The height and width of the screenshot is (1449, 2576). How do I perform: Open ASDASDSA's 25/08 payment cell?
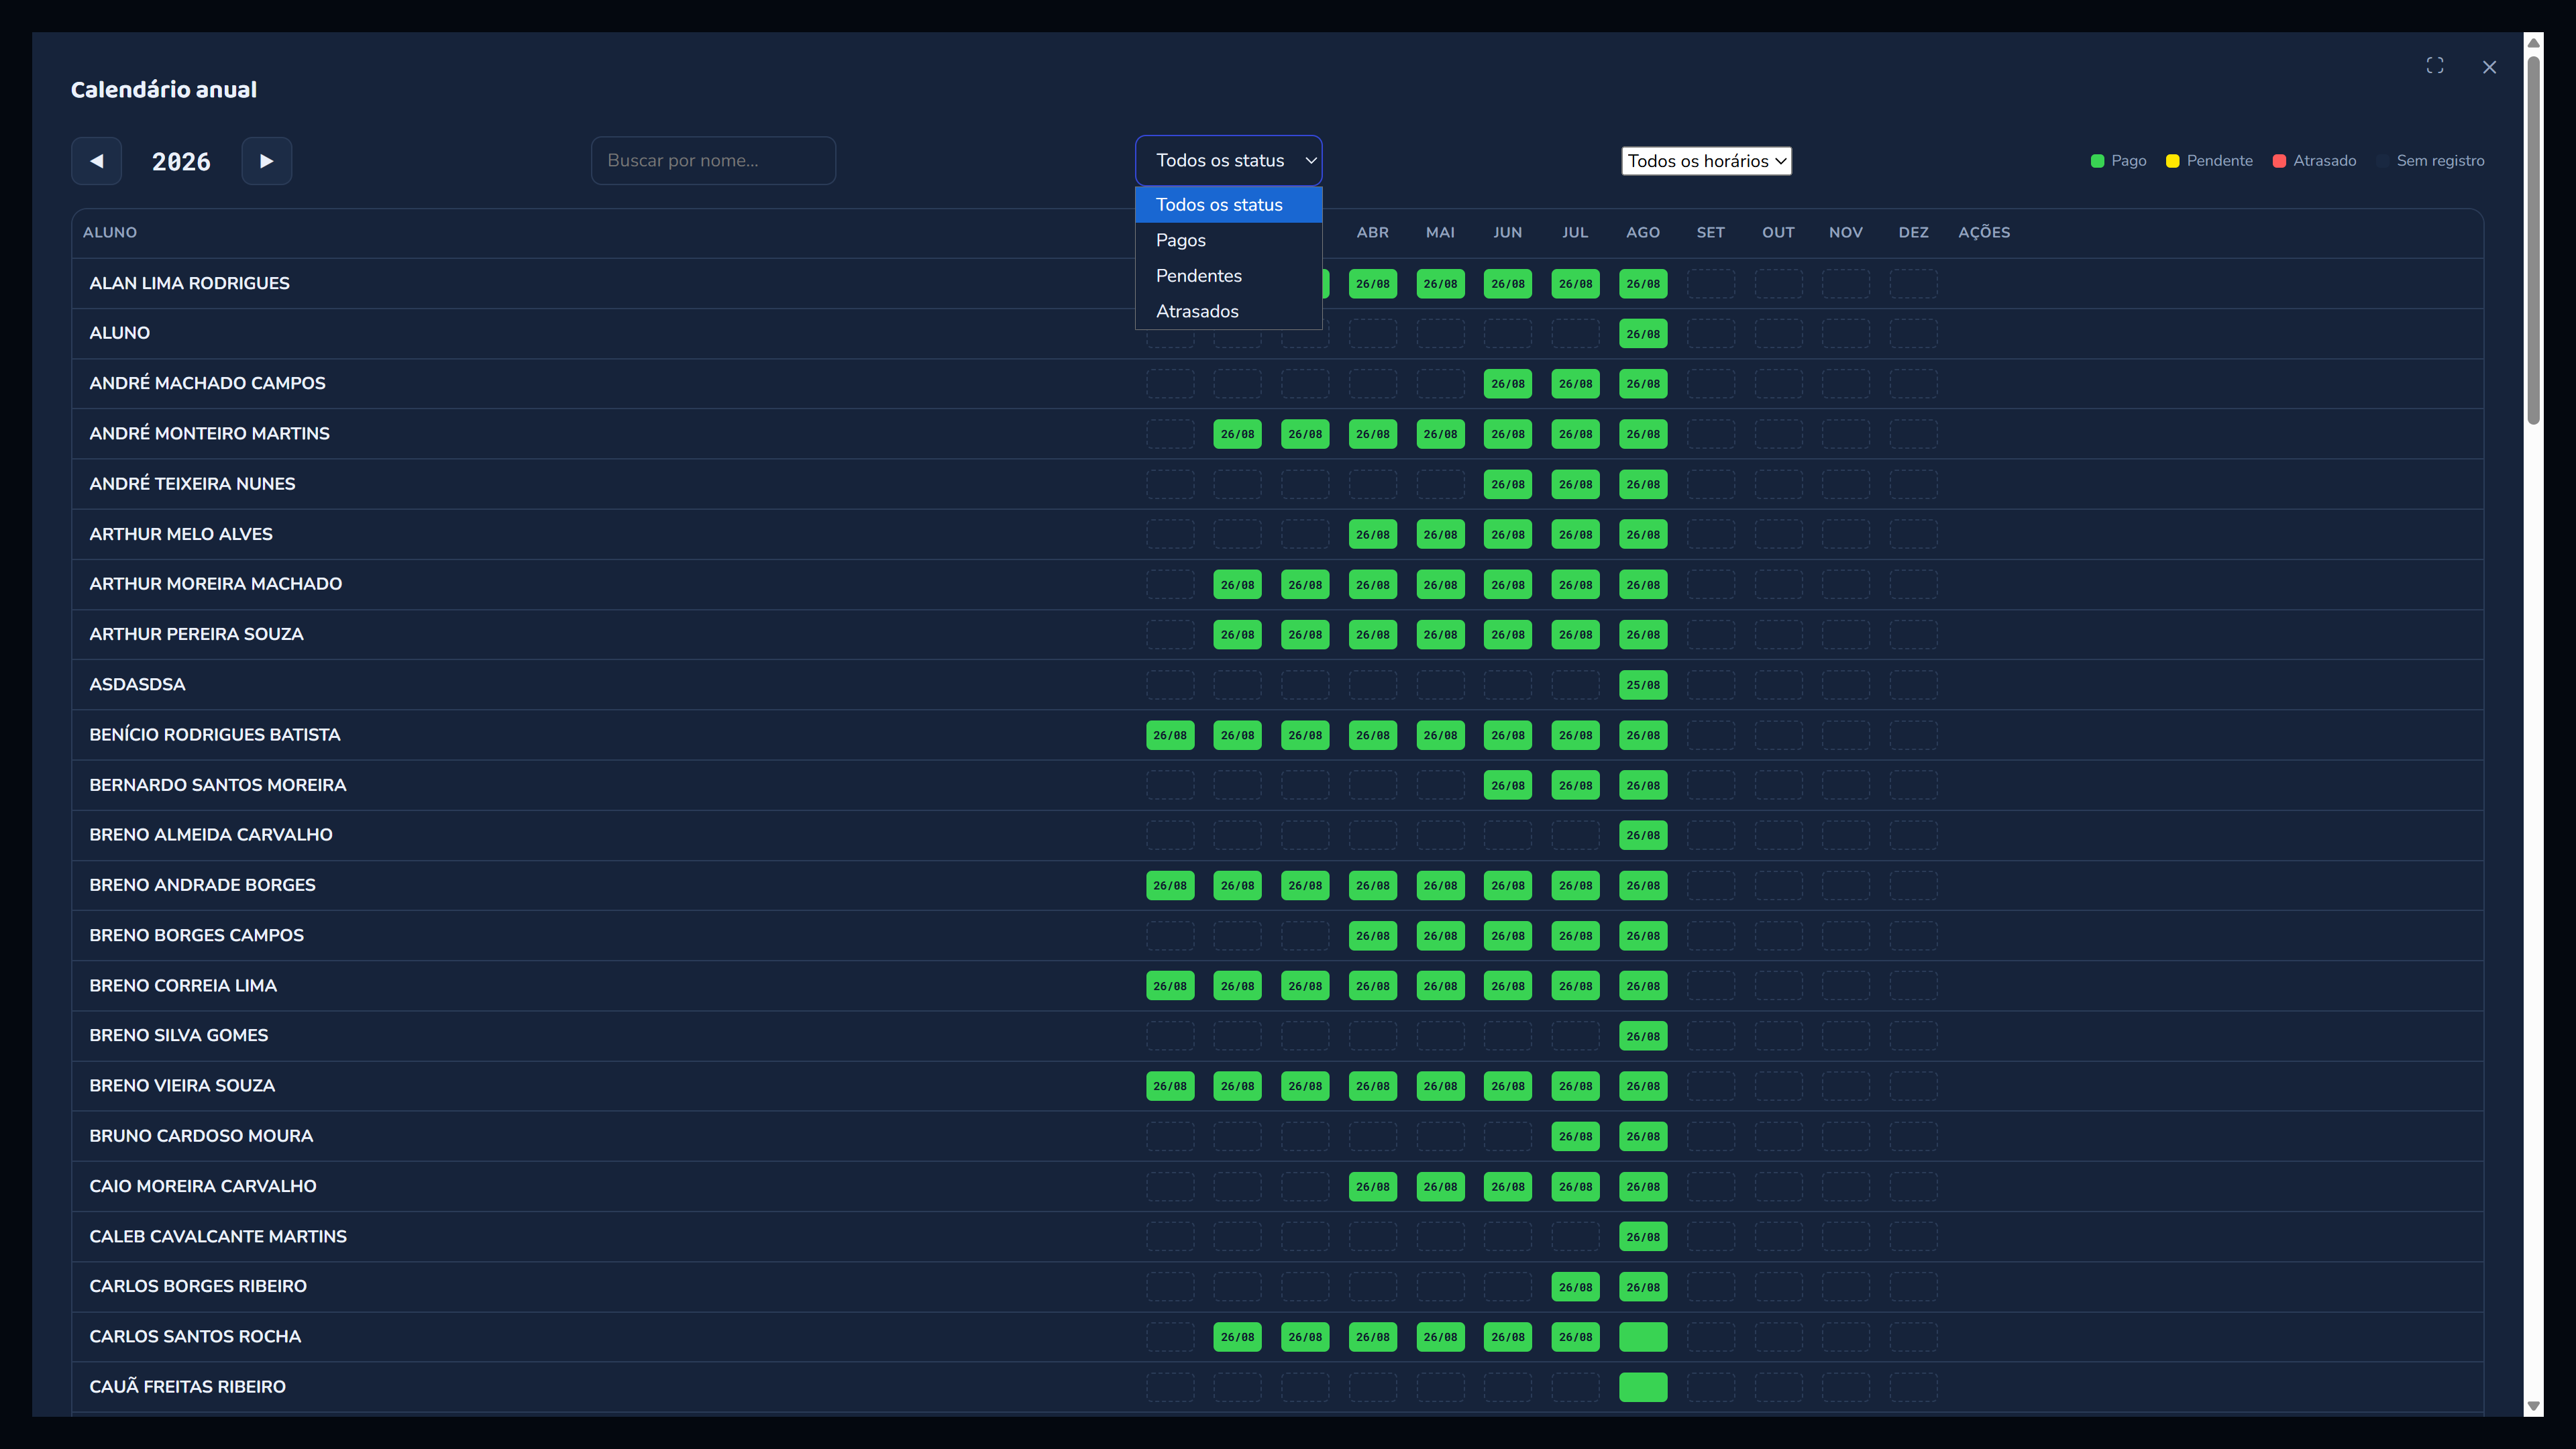(1642, 685)
